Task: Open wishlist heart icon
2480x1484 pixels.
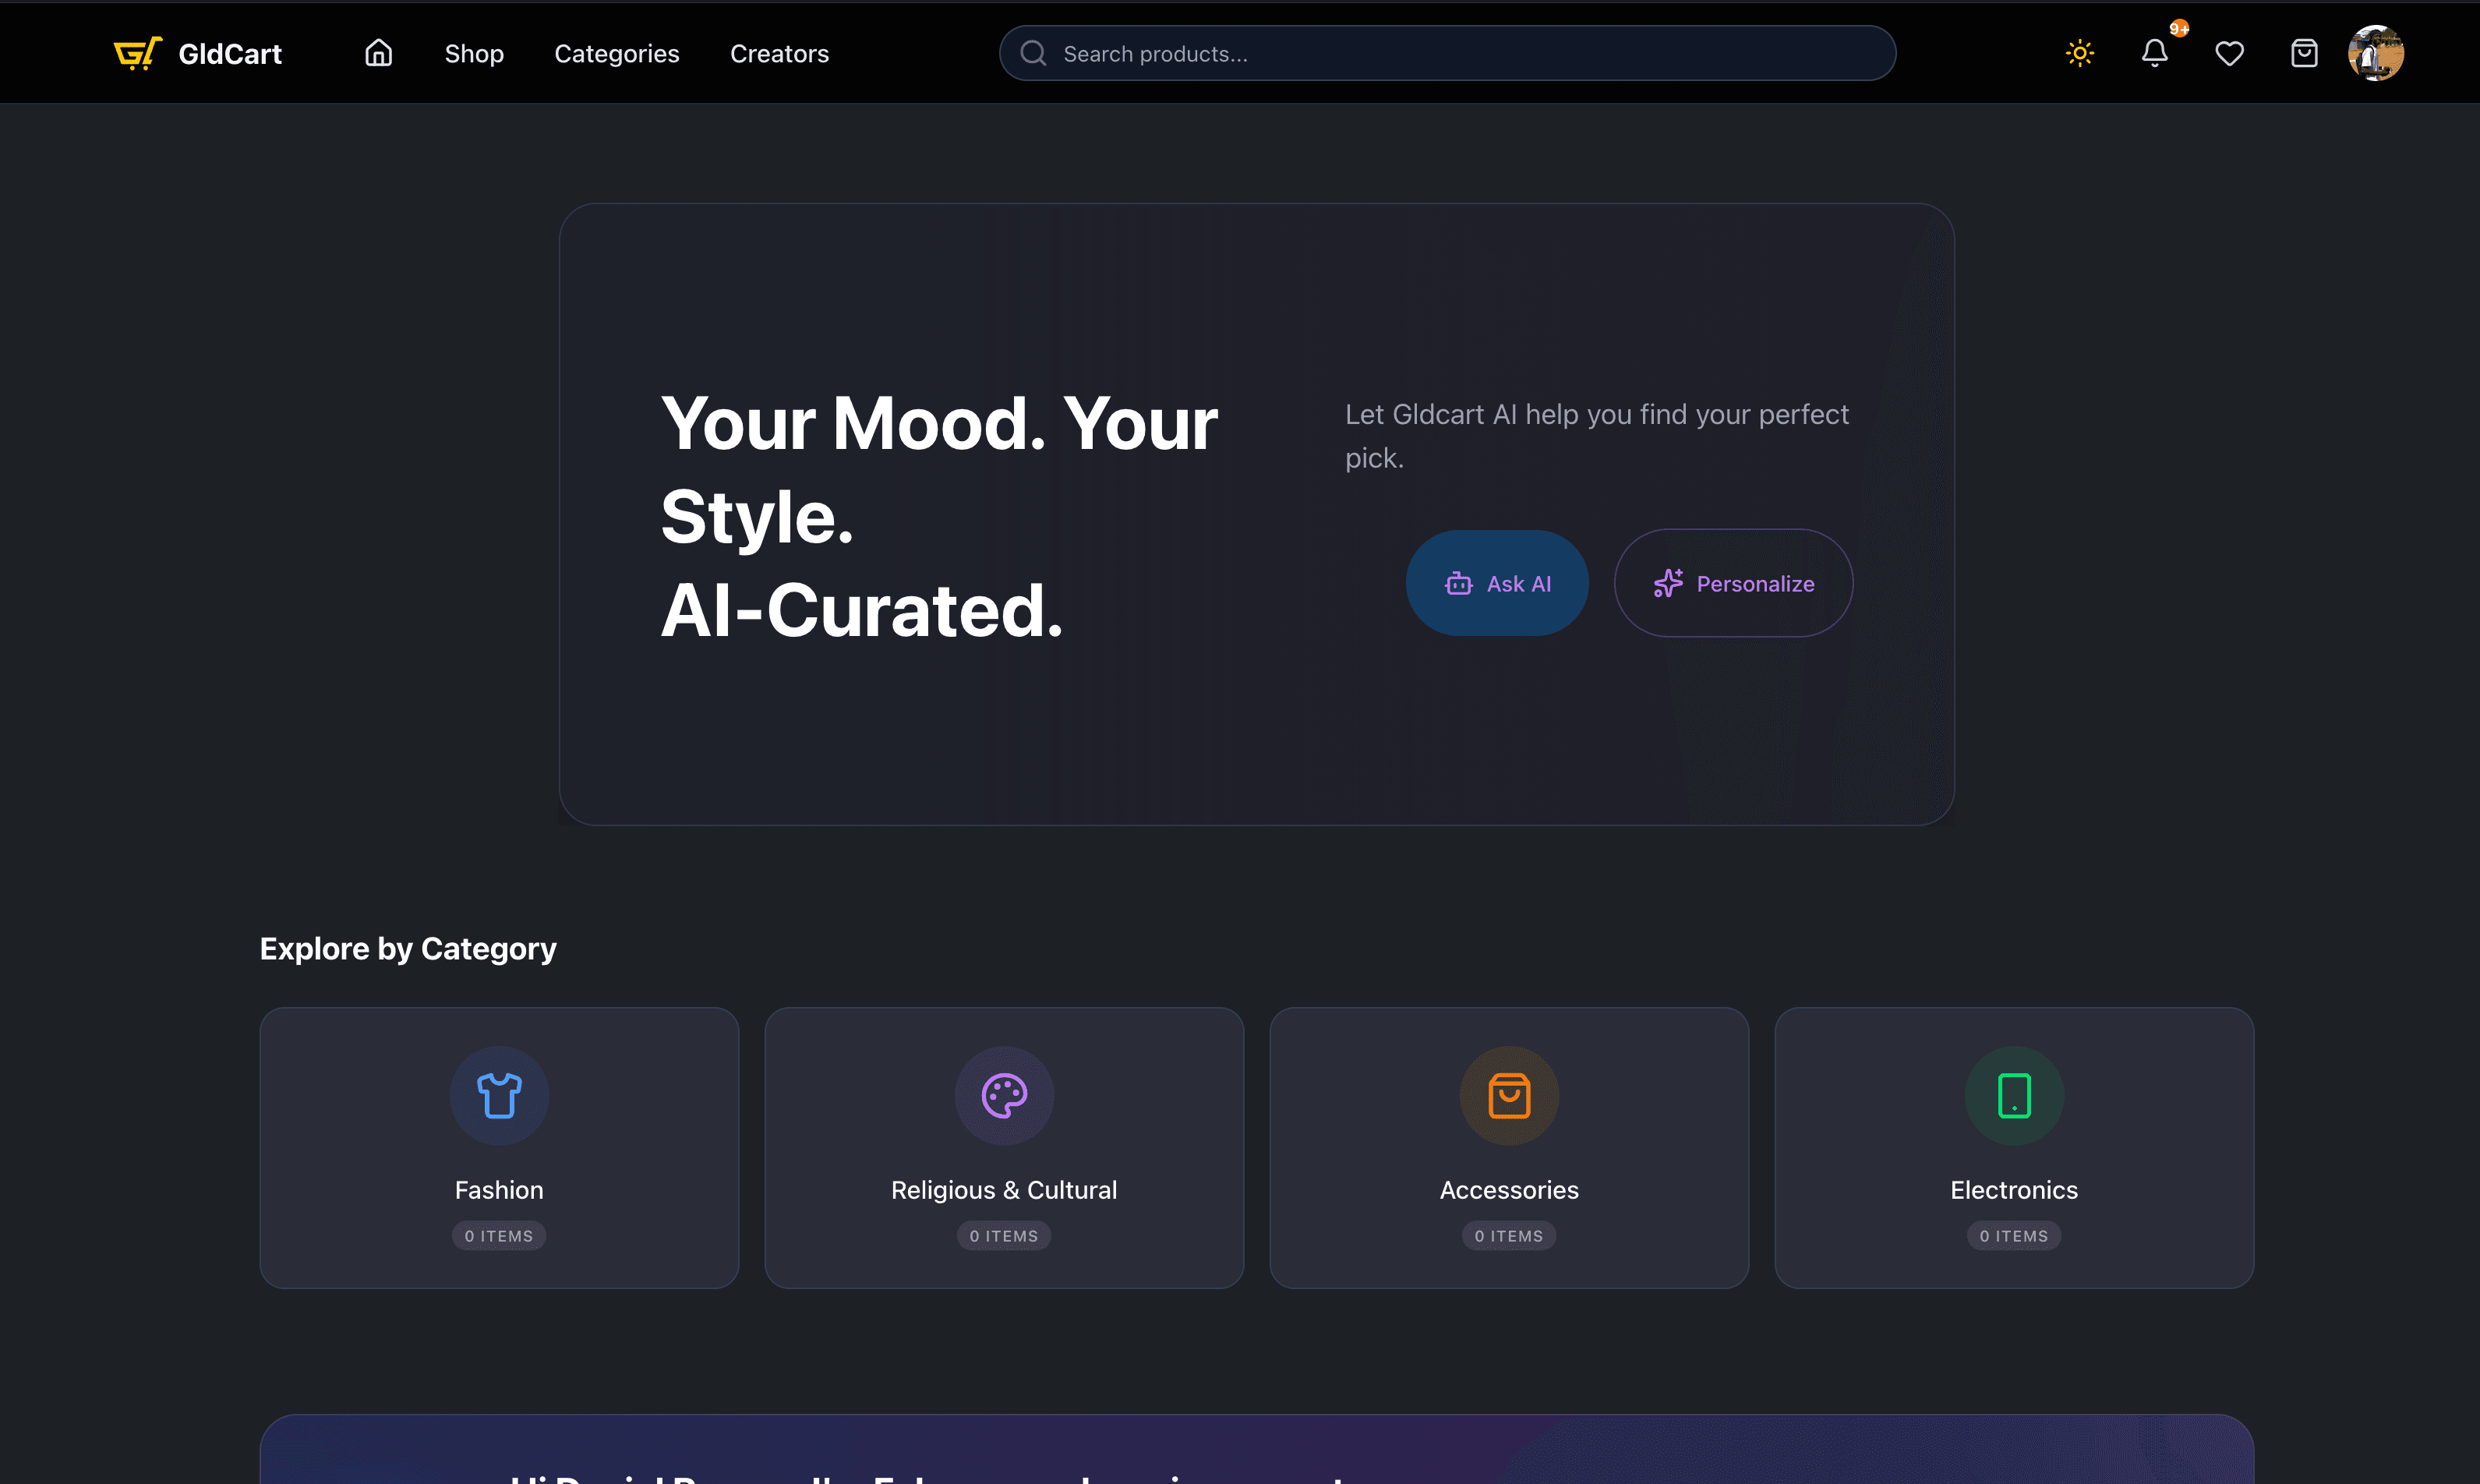Action: tap(2229, 53)
